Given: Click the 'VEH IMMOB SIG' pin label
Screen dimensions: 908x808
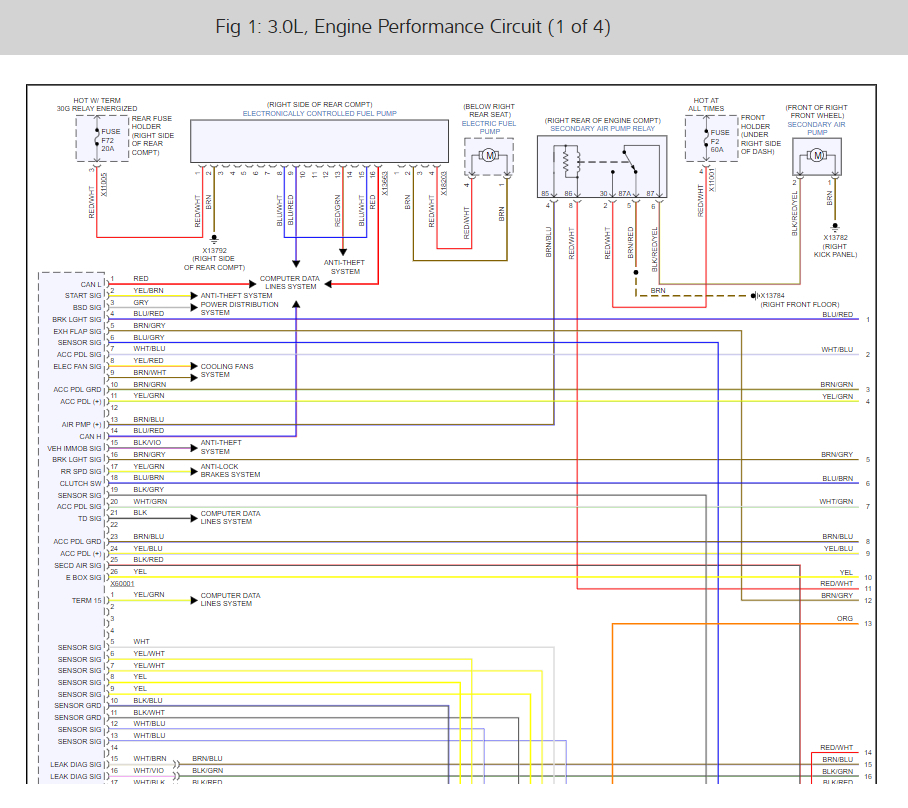Looking at the screenshot, I should 74,448.
